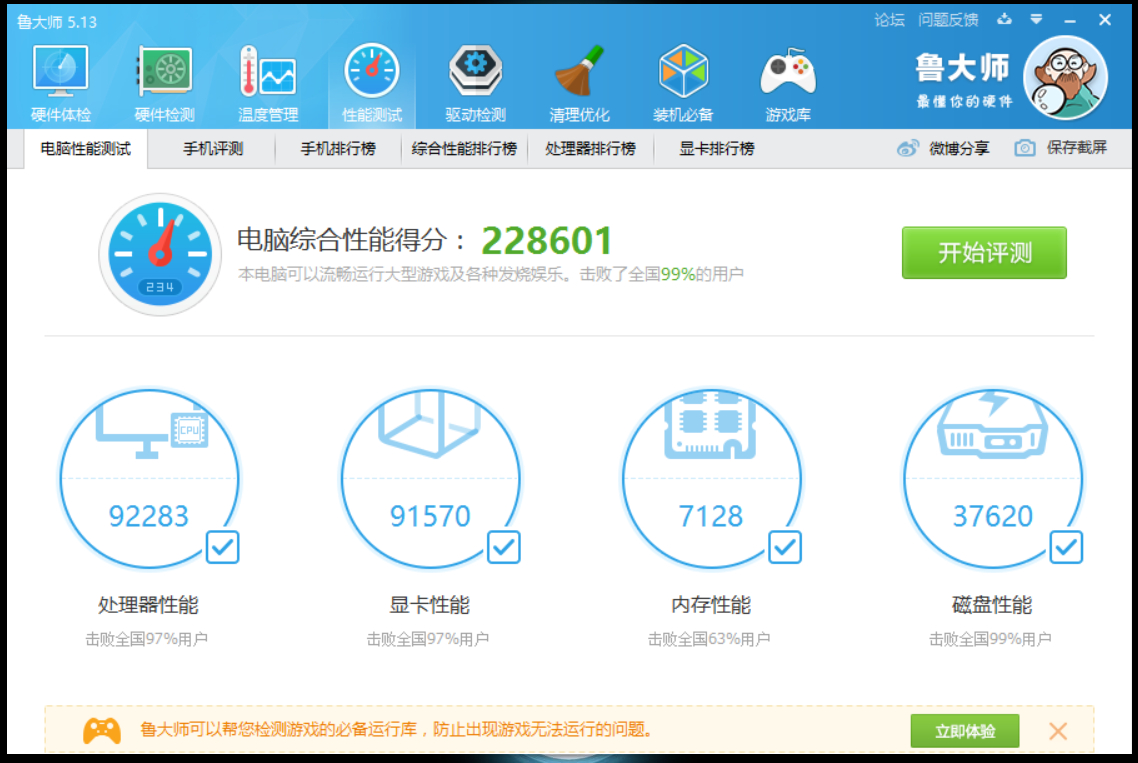Viewport: 1138px width, 763px height.
Task: Click the Weibo share icon
Action: point(908,148)
